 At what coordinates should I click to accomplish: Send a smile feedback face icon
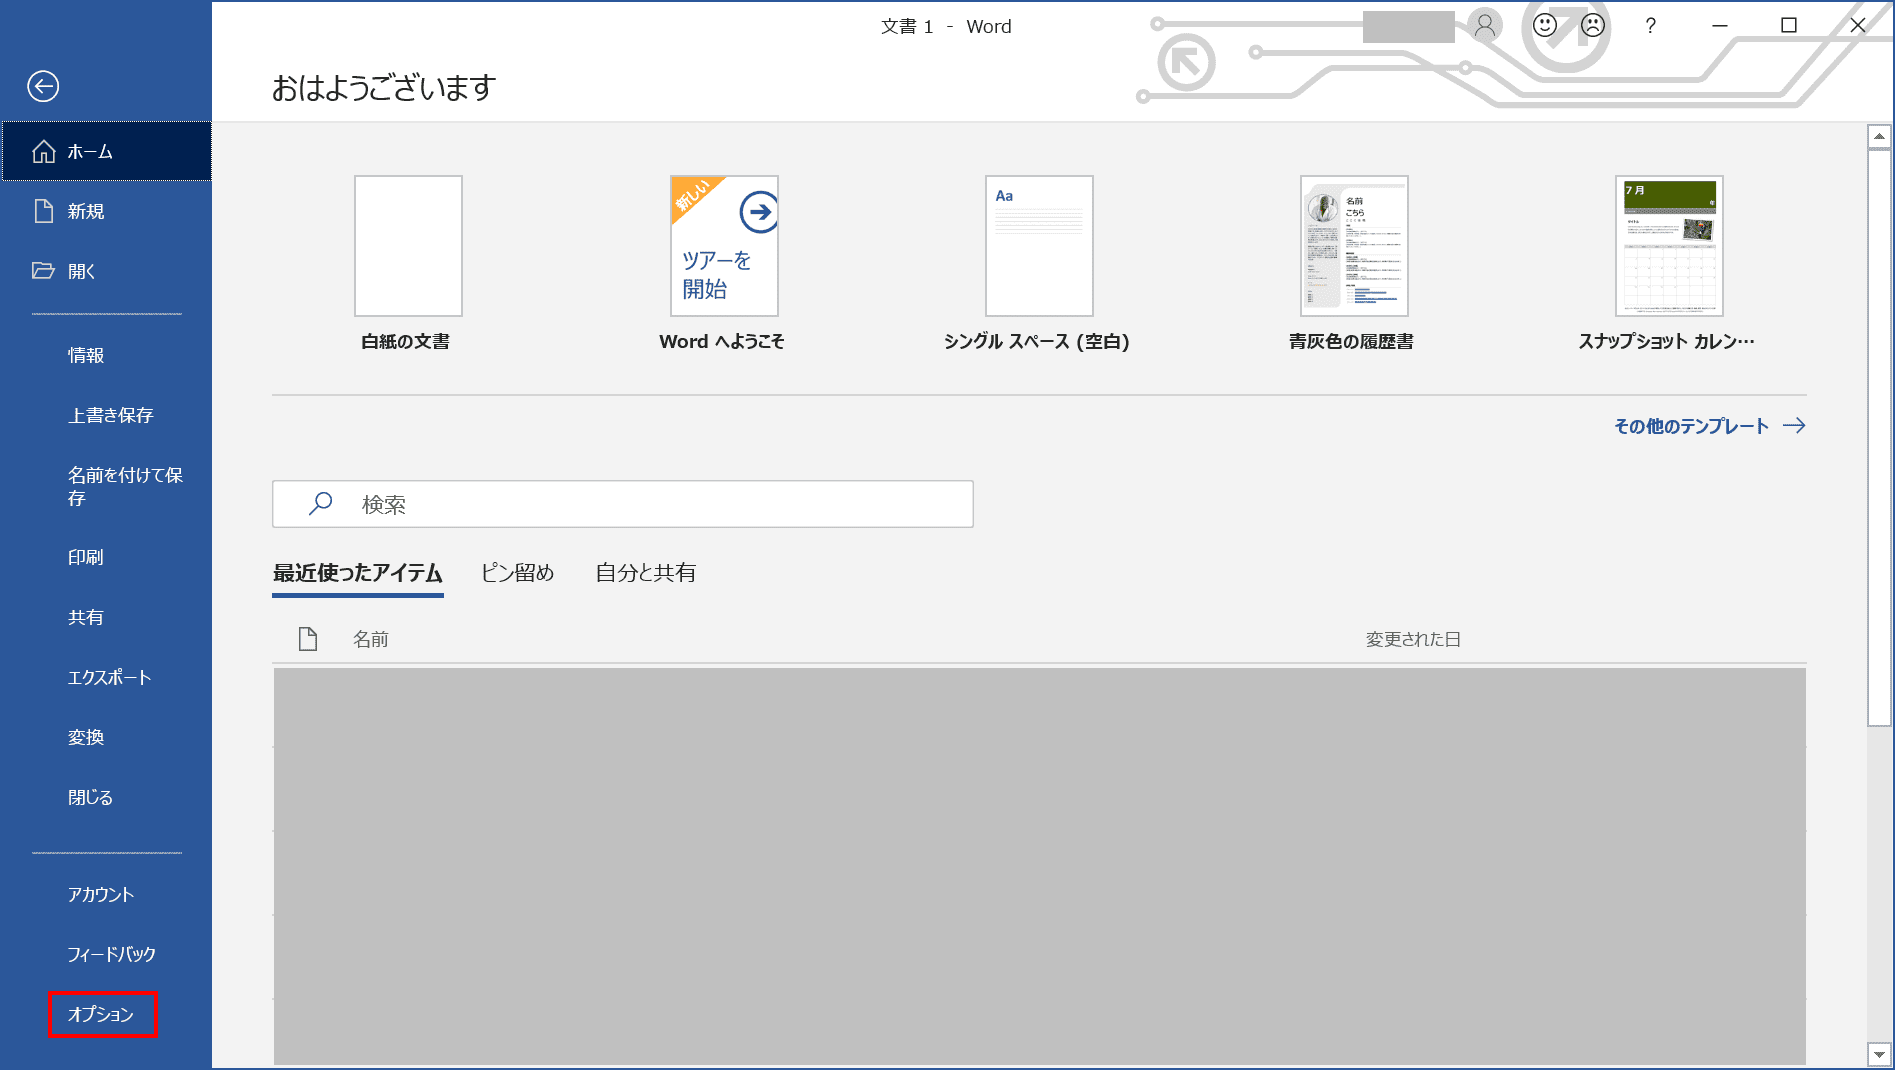coord(1545,26)
